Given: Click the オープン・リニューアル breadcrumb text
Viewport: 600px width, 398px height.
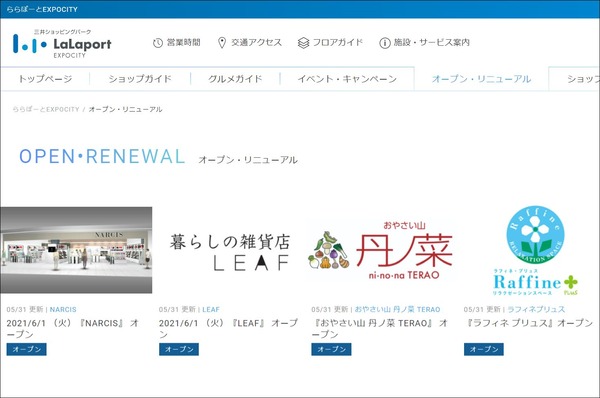Looking at the screenshot, I should point(126,109).
